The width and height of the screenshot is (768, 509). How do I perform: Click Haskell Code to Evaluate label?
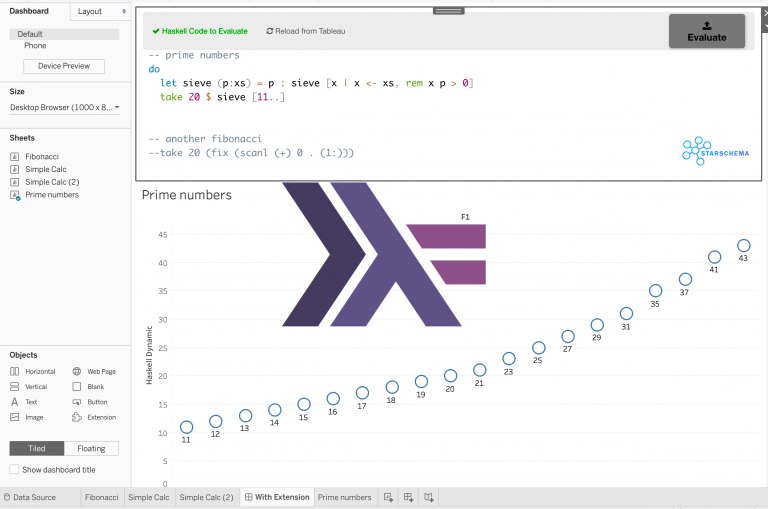pyautogui.click(x=200, y=31)
